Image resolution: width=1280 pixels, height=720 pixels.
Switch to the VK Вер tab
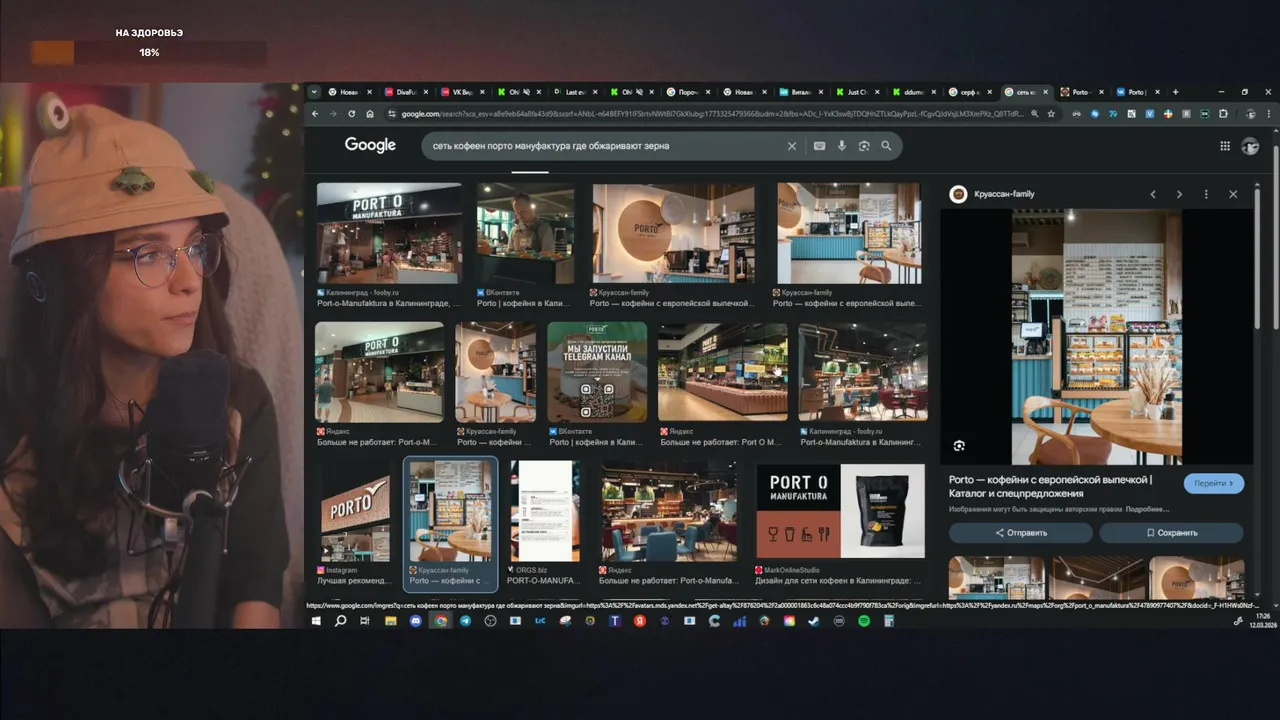pyautogui.click(x=462, y=92)
